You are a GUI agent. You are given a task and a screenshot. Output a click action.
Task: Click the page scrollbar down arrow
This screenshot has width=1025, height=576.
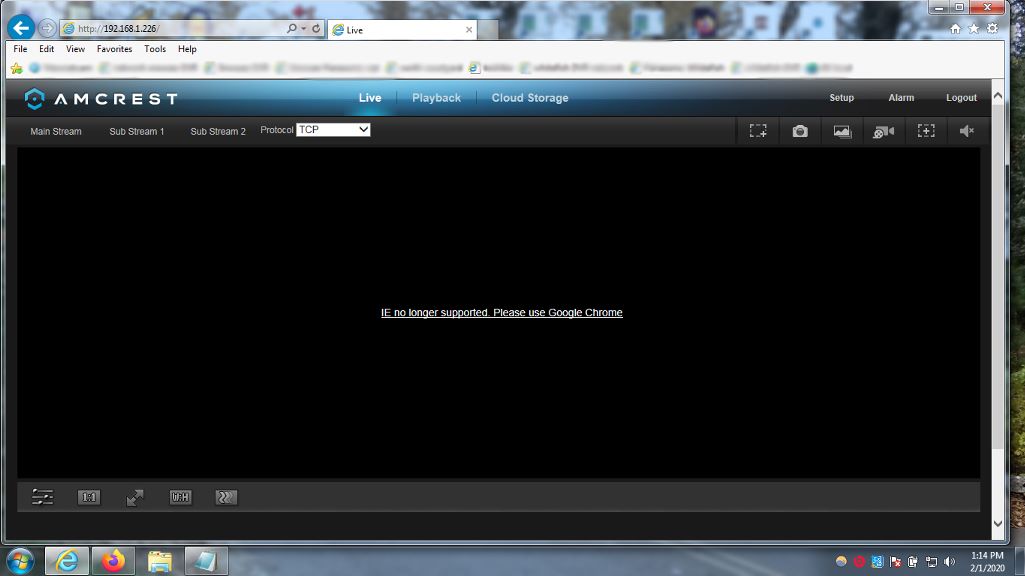click(x=998, y=523)
